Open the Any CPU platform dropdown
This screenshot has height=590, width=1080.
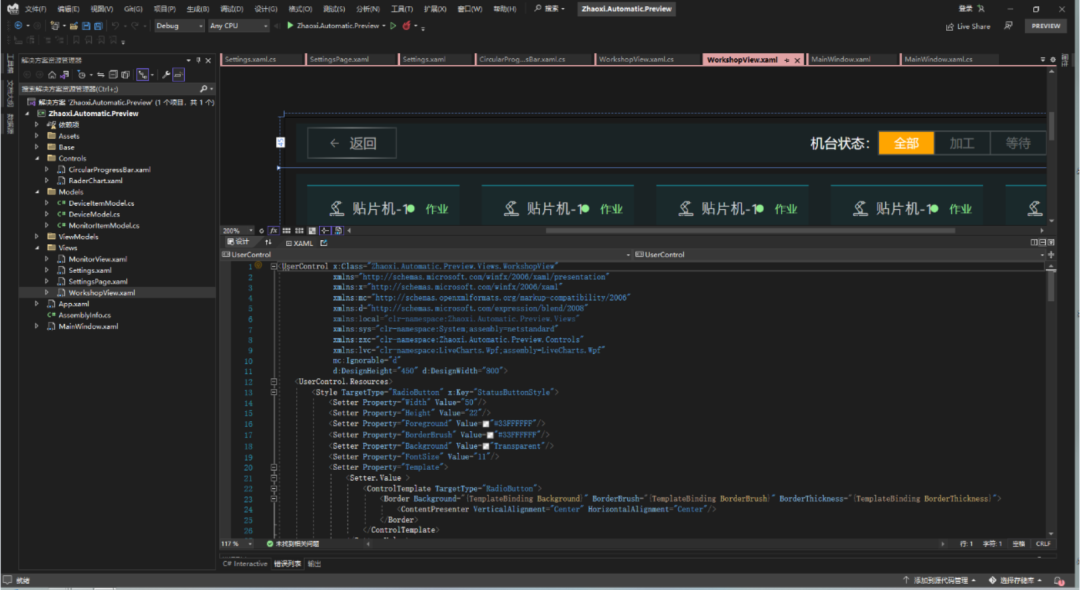[237, 26]
